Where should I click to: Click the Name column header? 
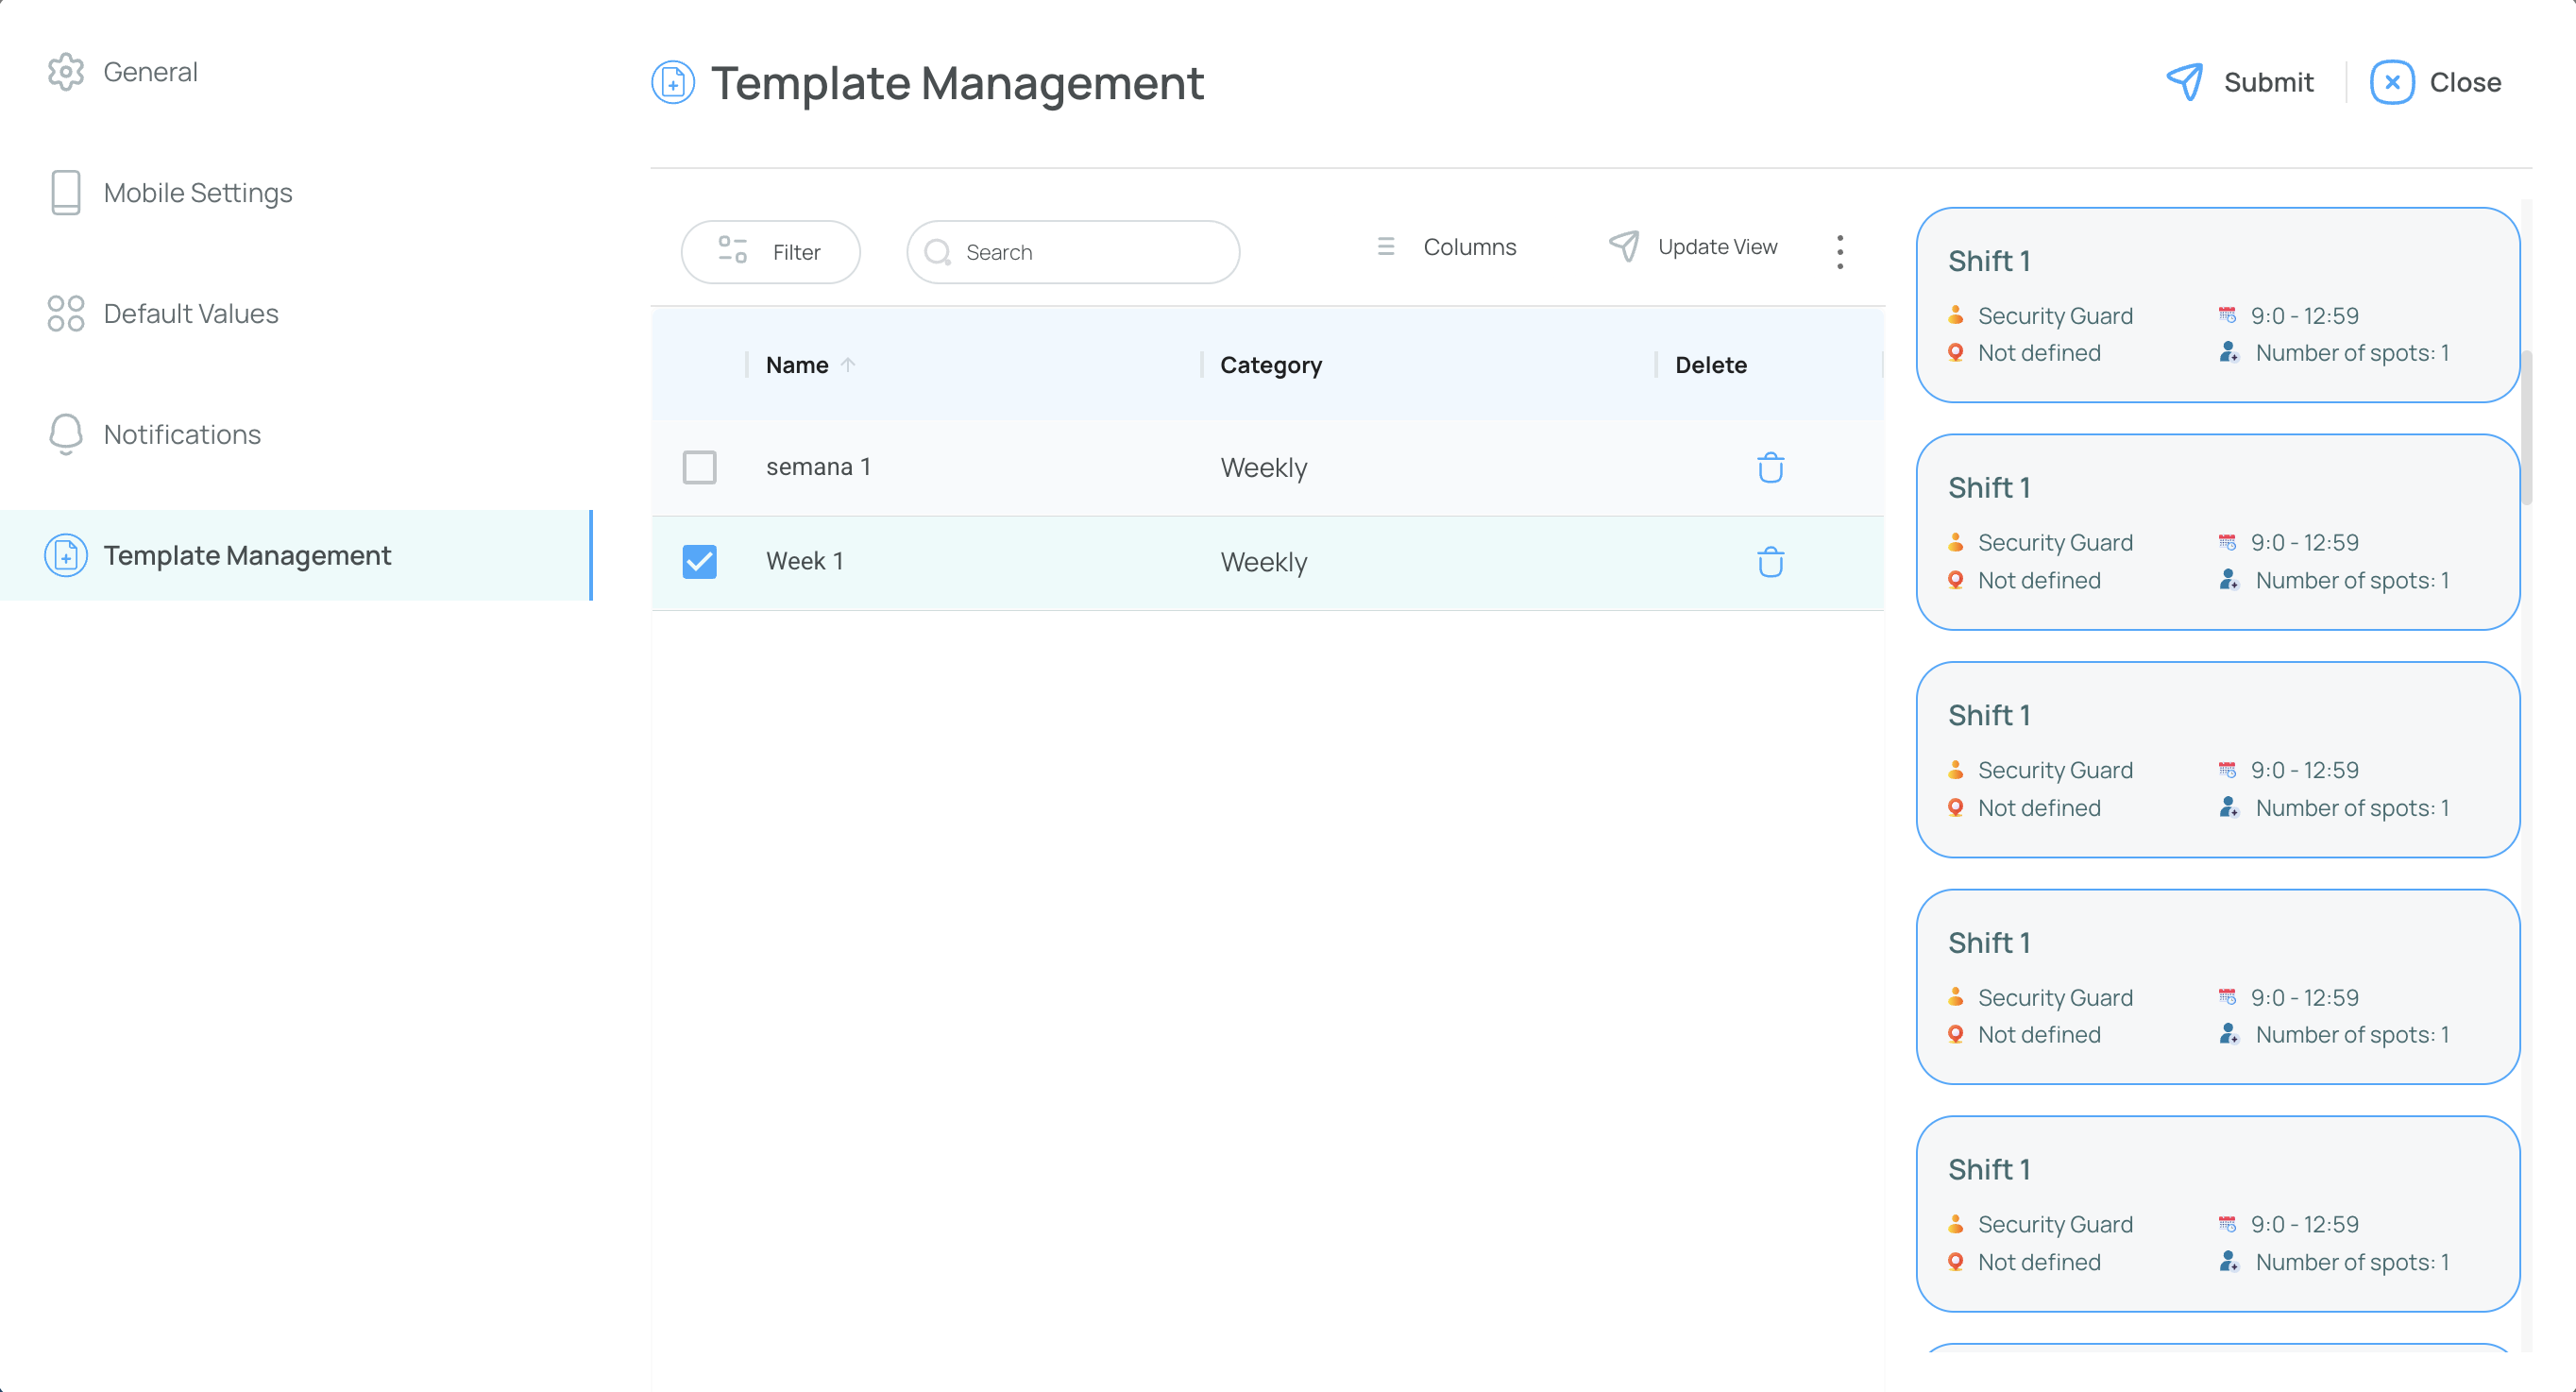[x=797, y=365]
